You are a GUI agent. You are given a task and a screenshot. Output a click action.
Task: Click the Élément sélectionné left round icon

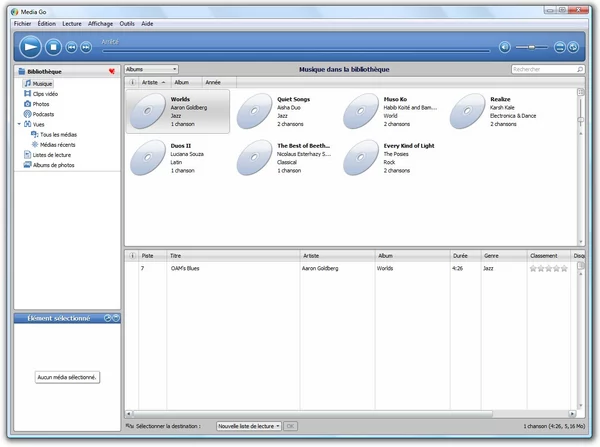tap(108, 318)
